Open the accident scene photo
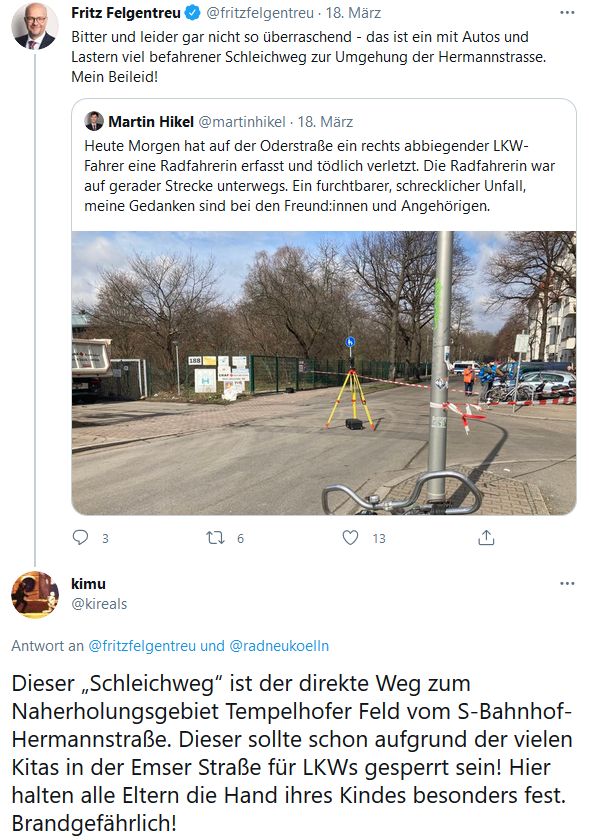589x840 pixels. [x=324, y=373]
